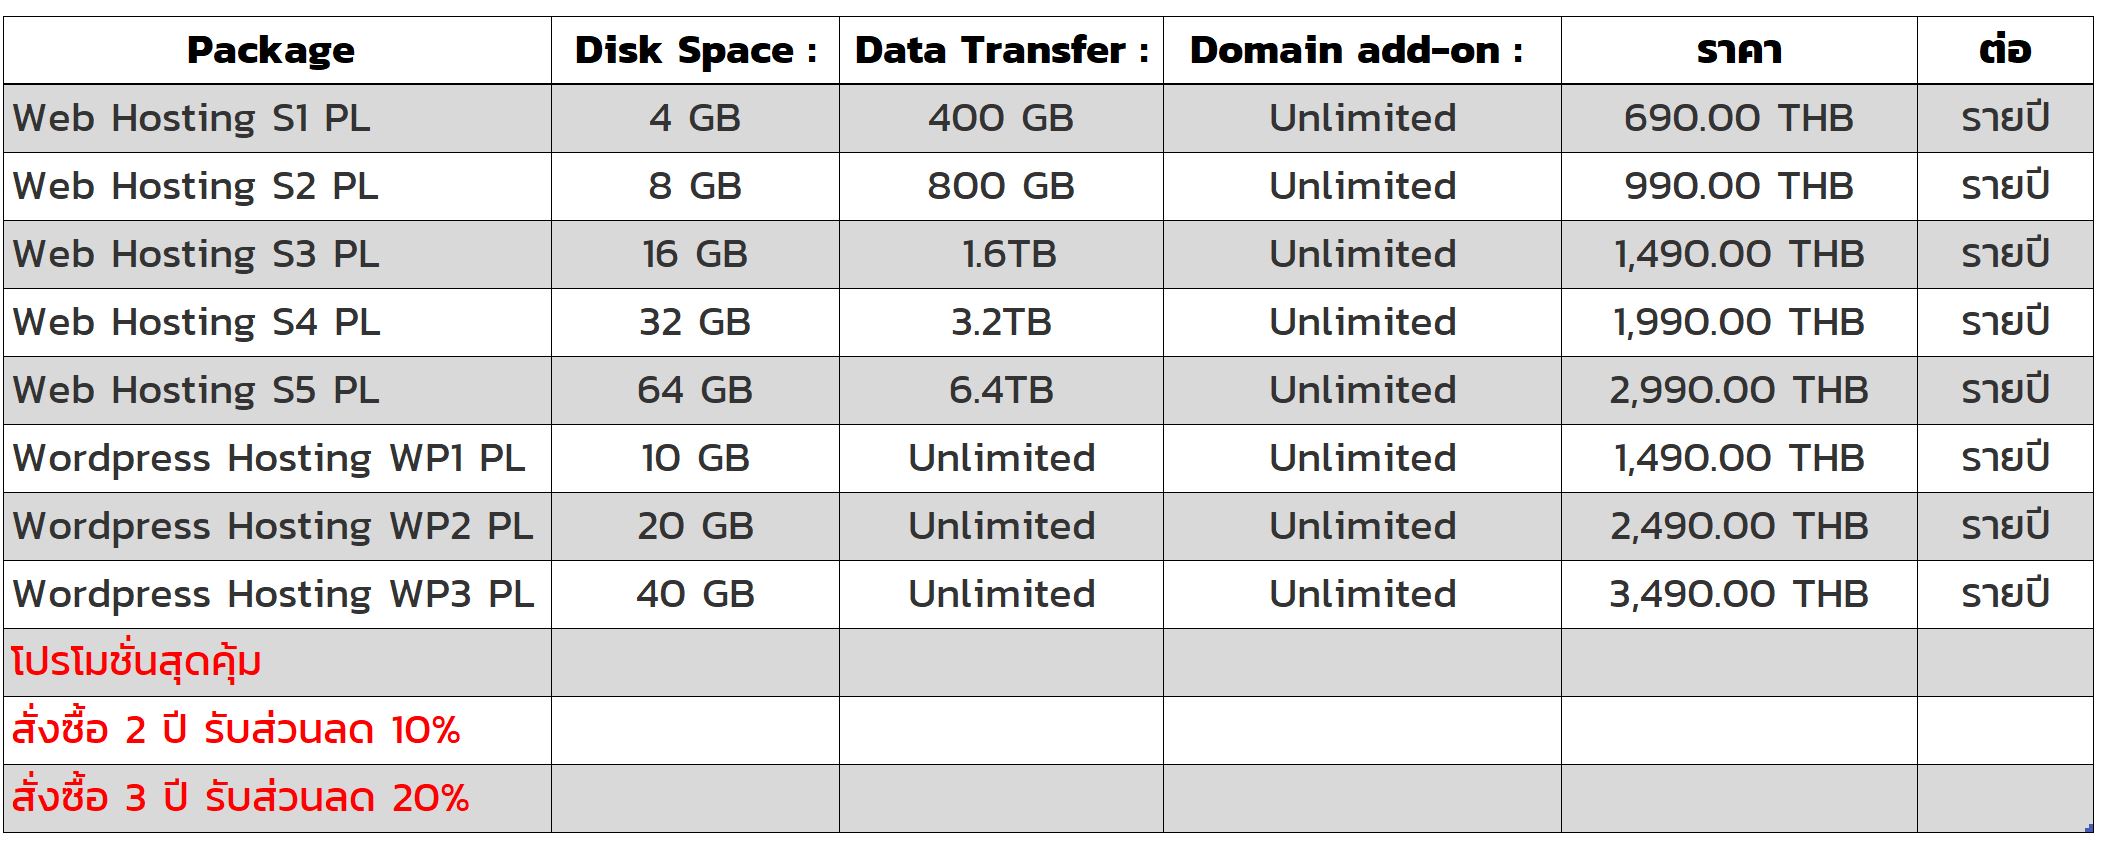
Task: Select the Data Transfer header cell
Action: [x=1001, y=50]
